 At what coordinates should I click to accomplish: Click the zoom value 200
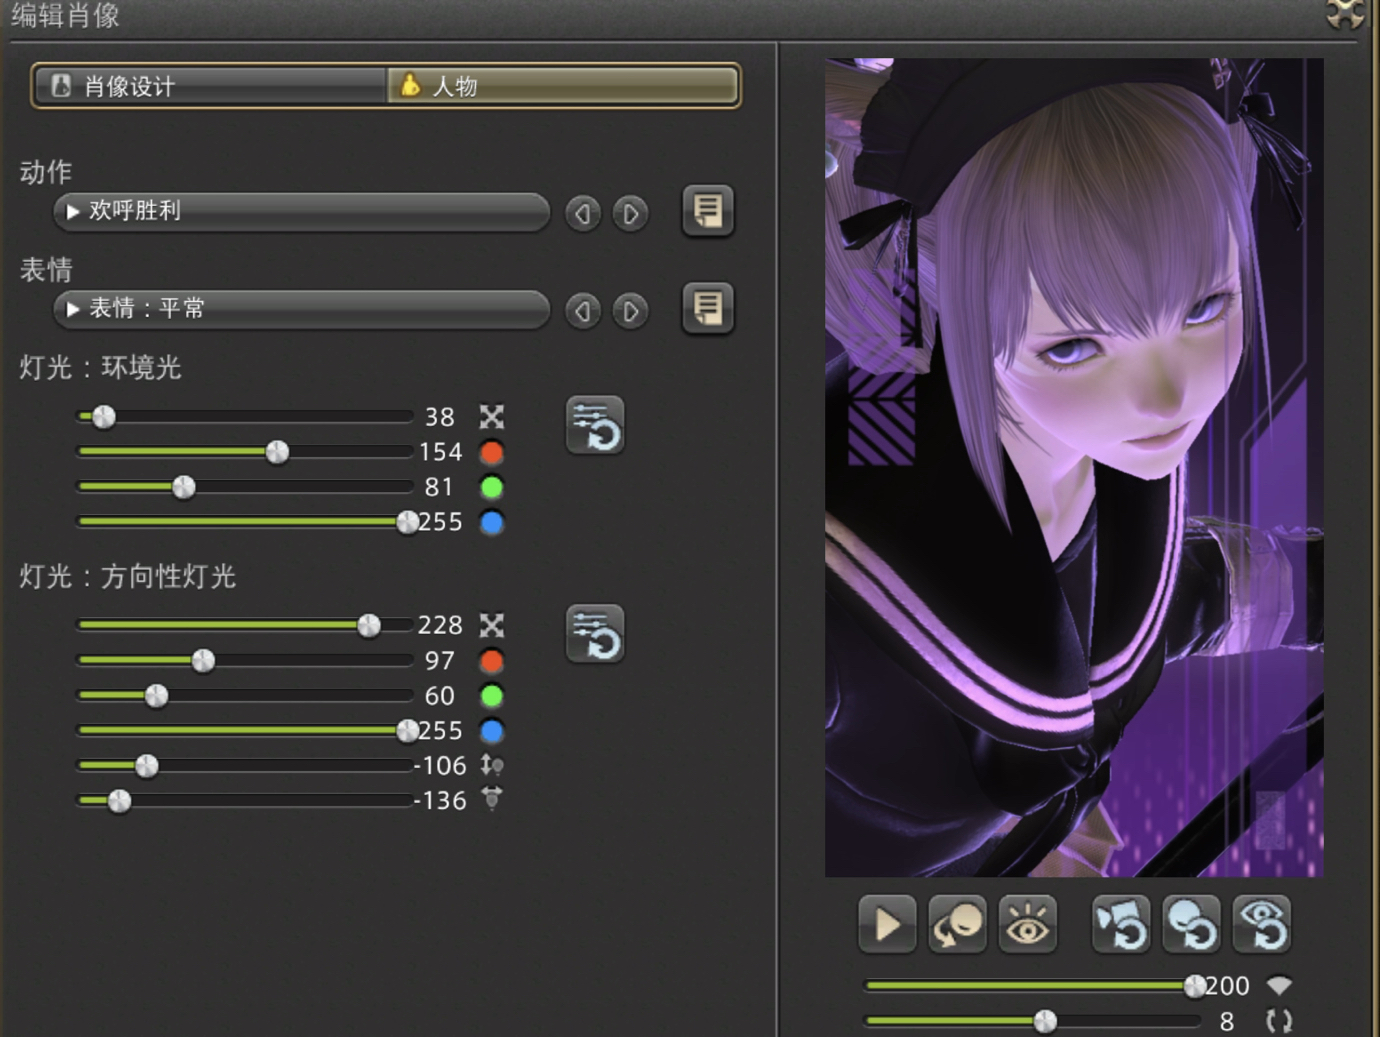[1228, 986]
